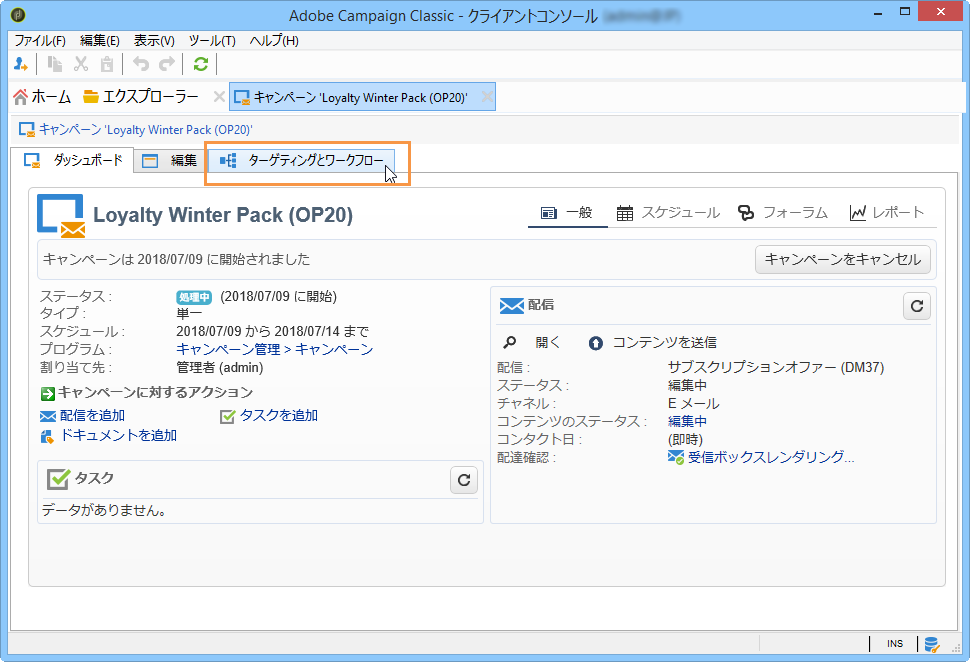Open the ツール(T) menu

212,40
